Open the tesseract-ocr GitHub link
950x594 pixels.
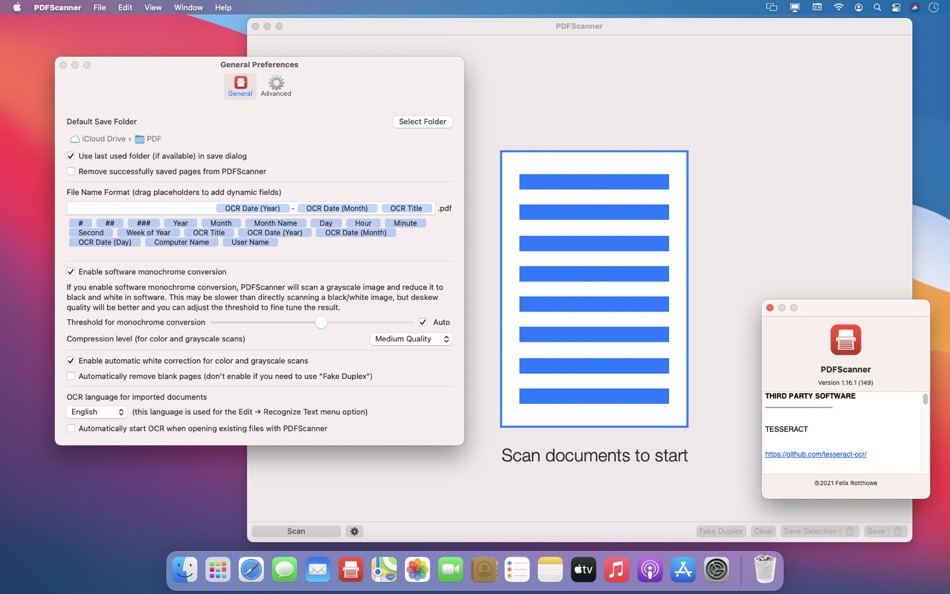coord(815,454)
